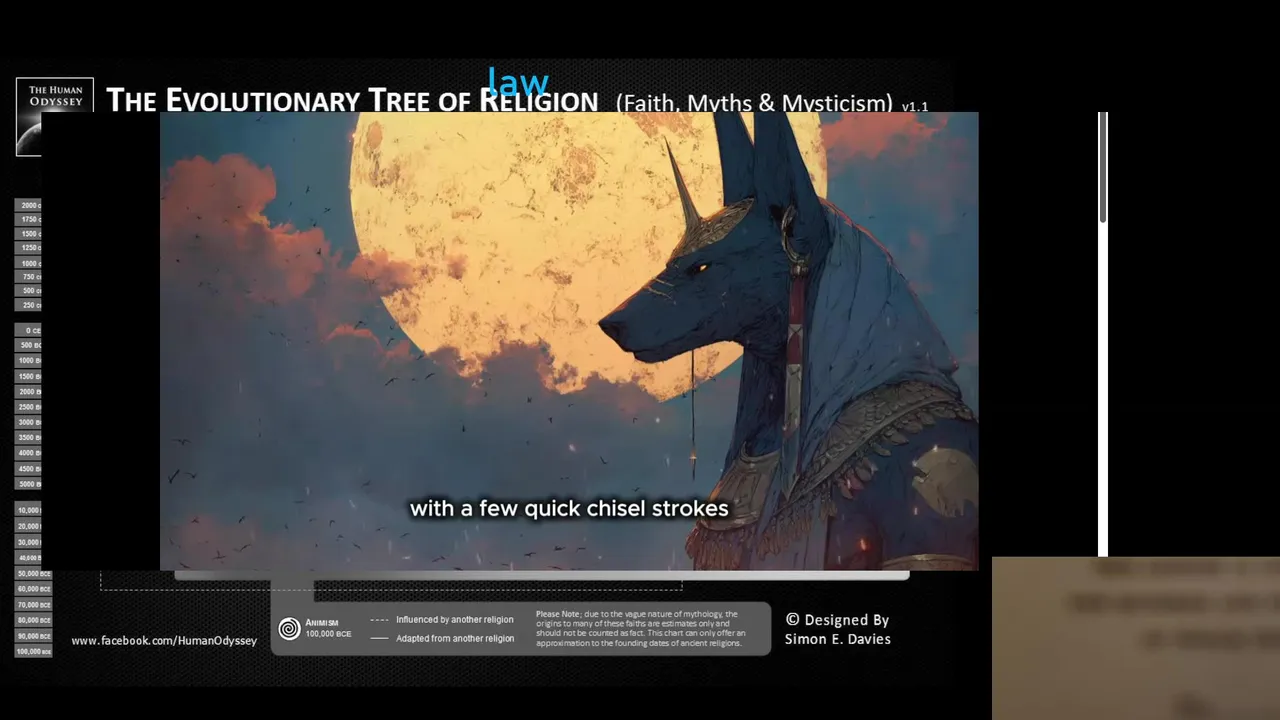The image size is (1280, 720).
Task: Select the 30,000 timeline marker
Action: (28, 542)
